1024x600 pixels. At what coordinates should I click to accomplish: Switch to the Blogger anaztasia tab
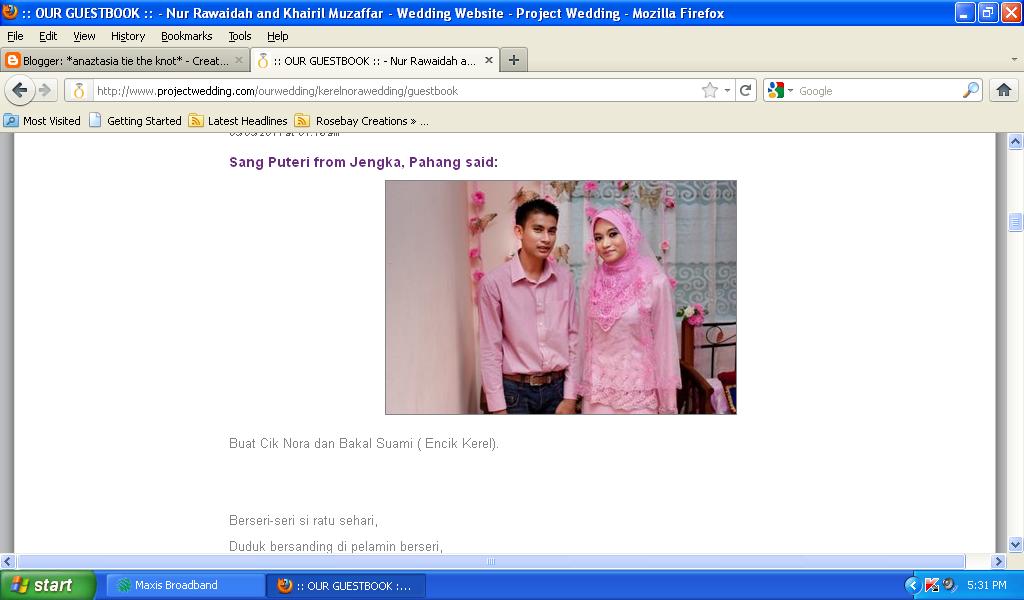(x=120, y=59)
